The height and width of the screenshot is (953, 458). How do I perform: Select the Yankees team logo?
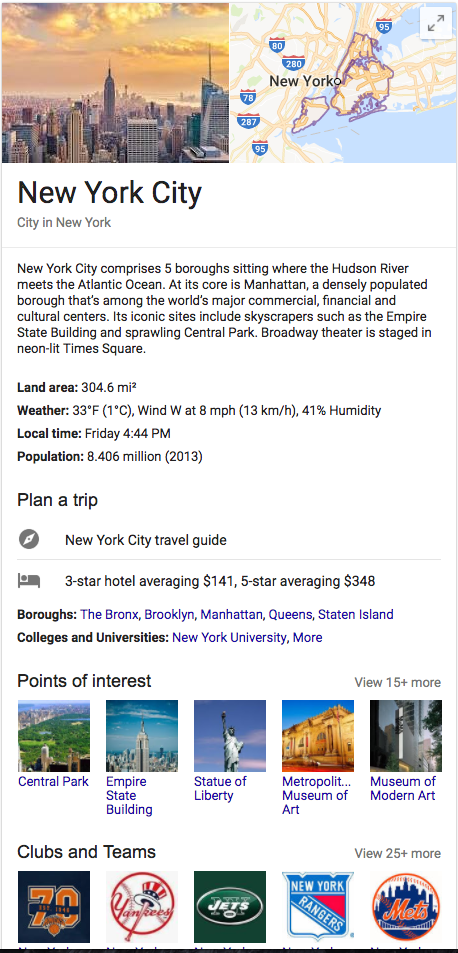[x=142, y=906]
